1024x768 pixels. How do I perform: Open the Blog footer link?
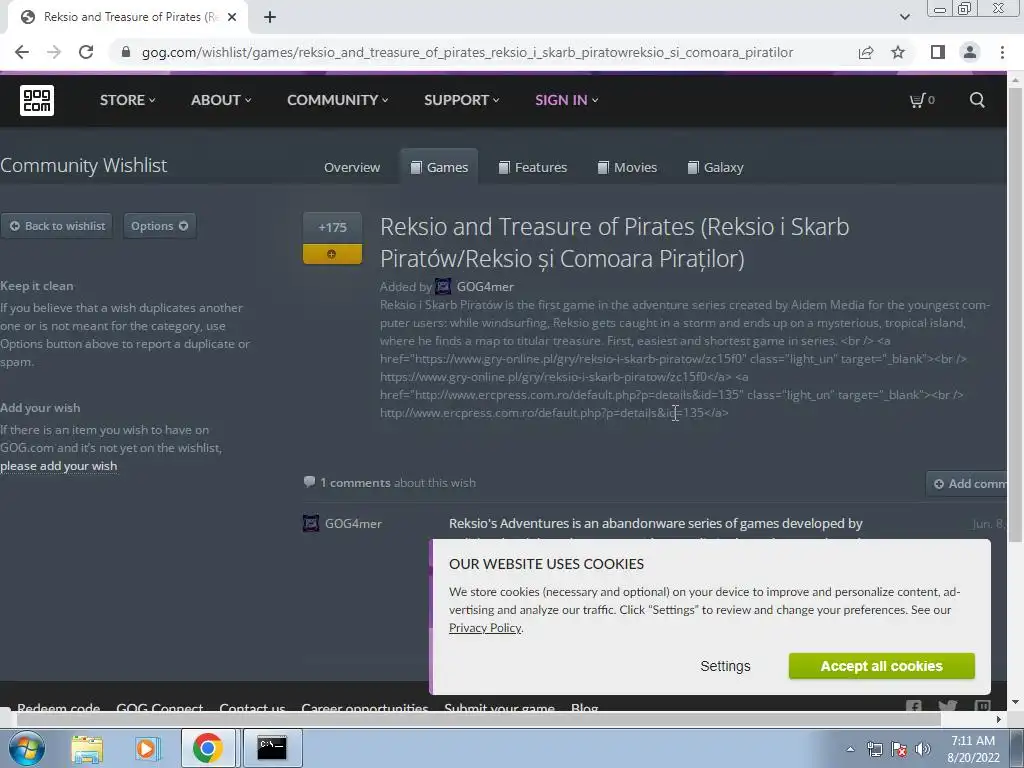coord(584,707)
